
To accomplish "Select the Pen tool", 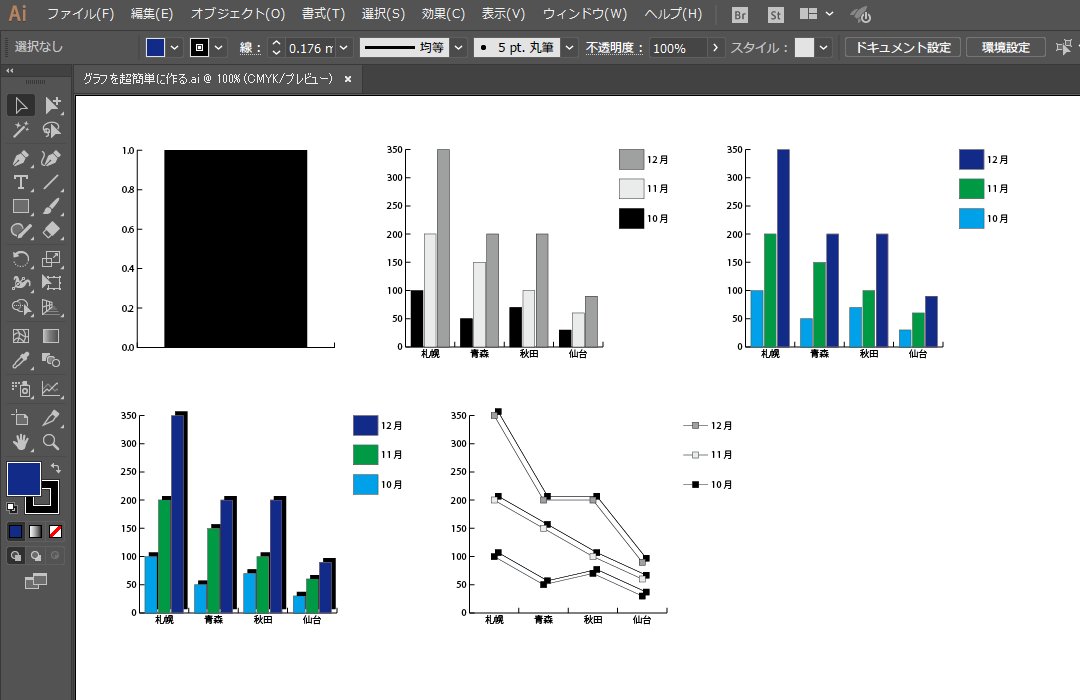I will (x=21, y=158).
